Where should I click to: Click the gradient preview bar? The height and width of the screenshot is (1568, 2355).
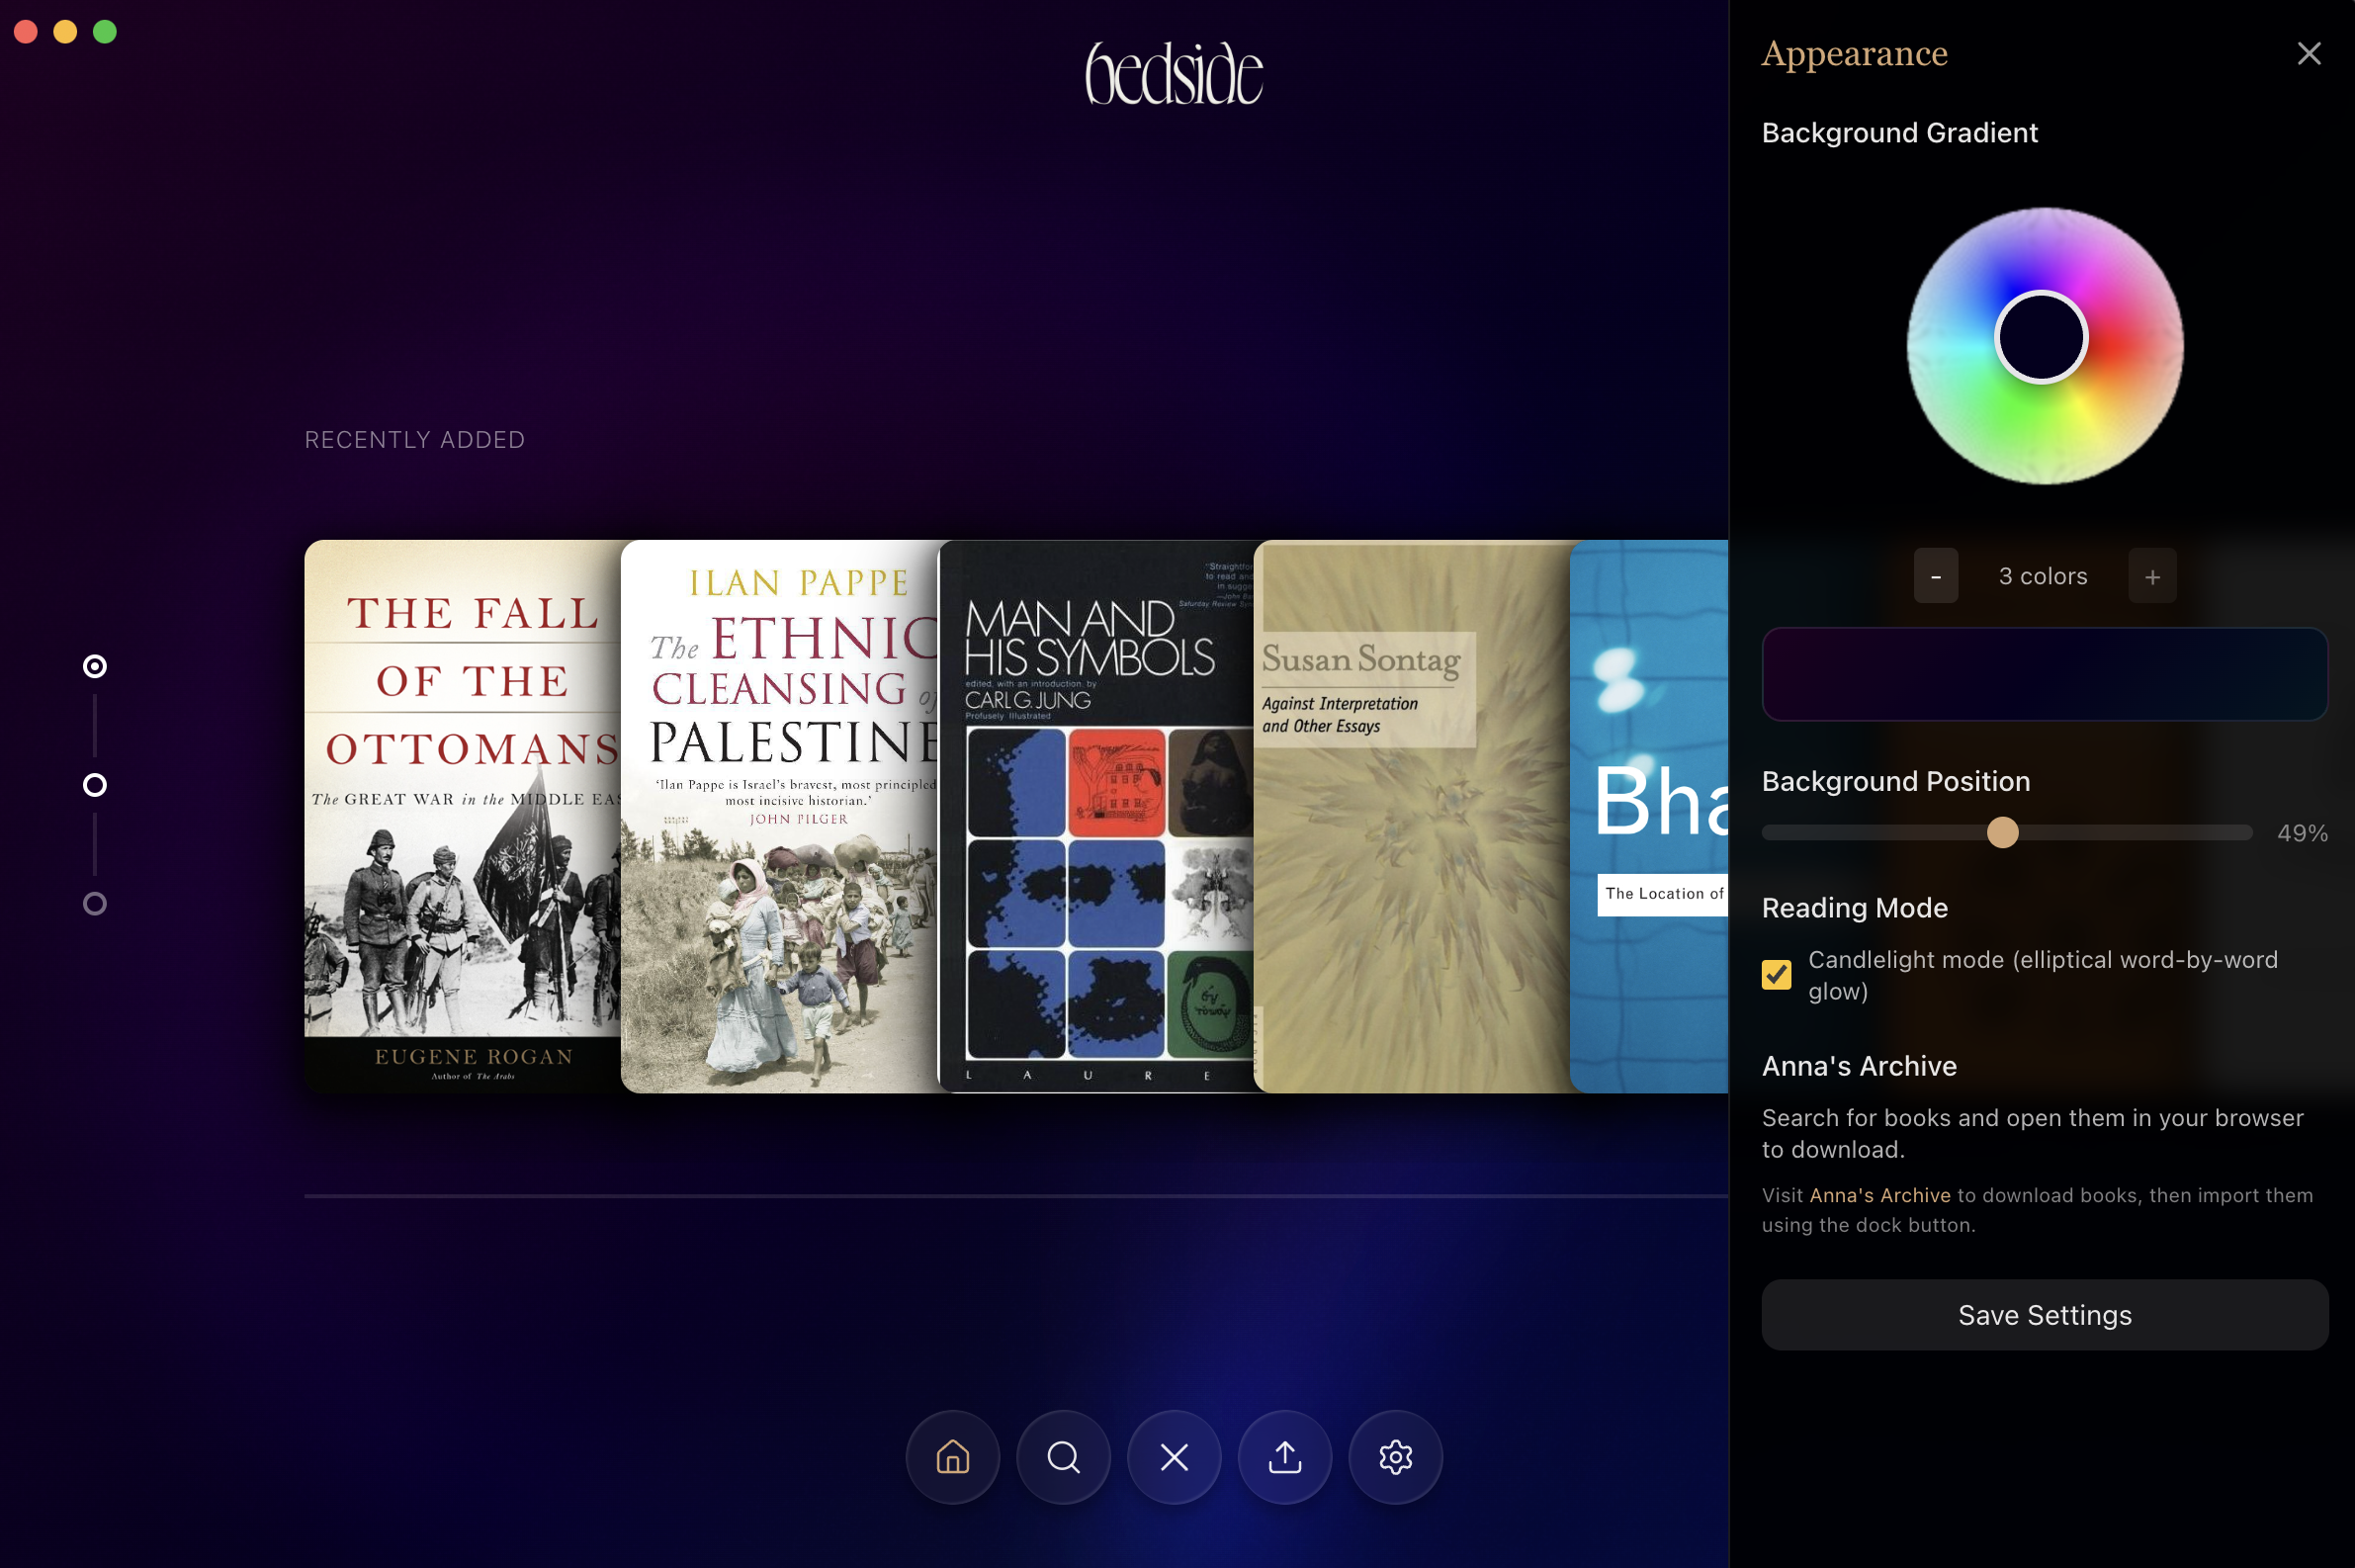pos(2044,674)
